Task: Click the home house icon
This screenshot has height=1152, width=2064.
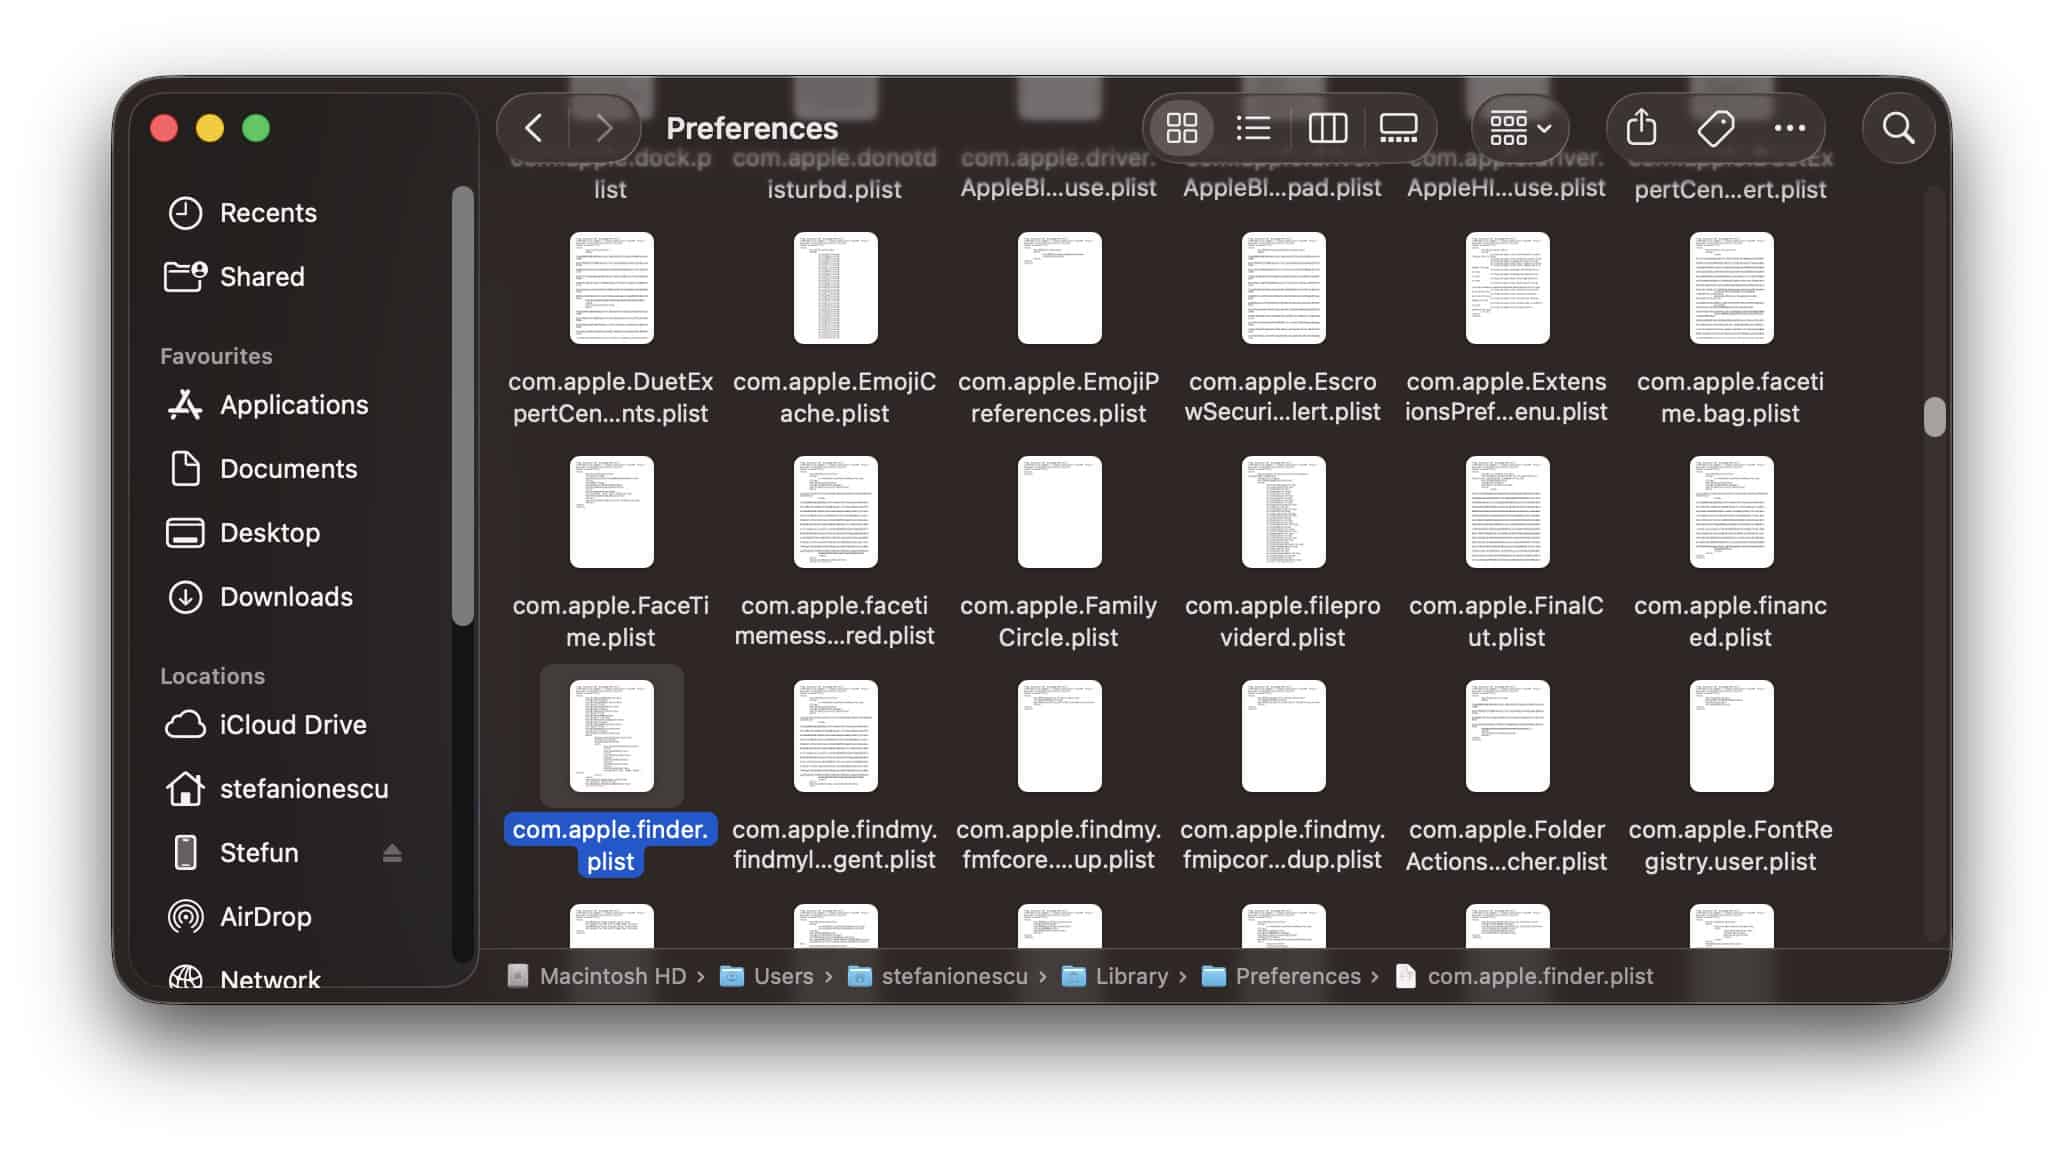Action: (185, 789)
